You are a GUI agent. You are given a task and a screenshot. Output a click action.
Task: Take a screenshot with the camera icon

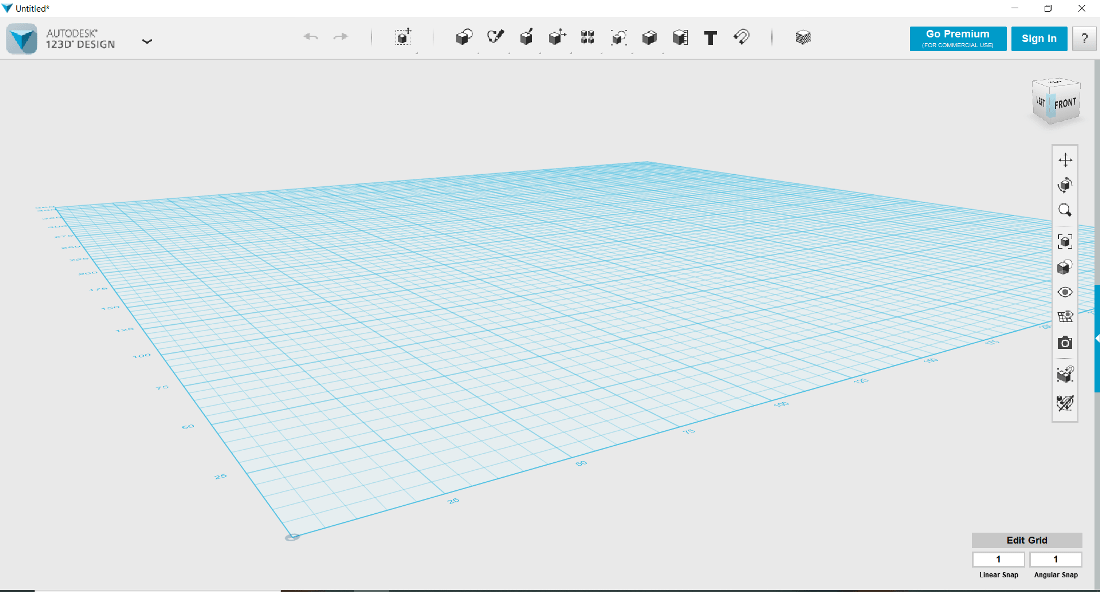point(1065,343)
